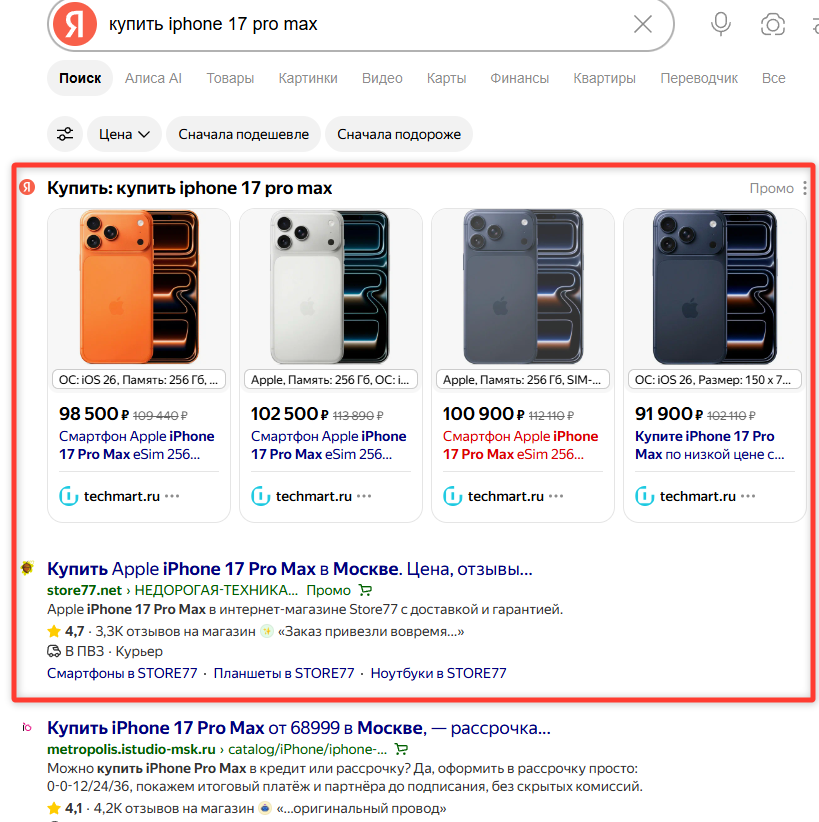Expand the Цена price dropdown
Image resolution: width=819 pixels, height=822 pixels.
[x=124, y=134]
